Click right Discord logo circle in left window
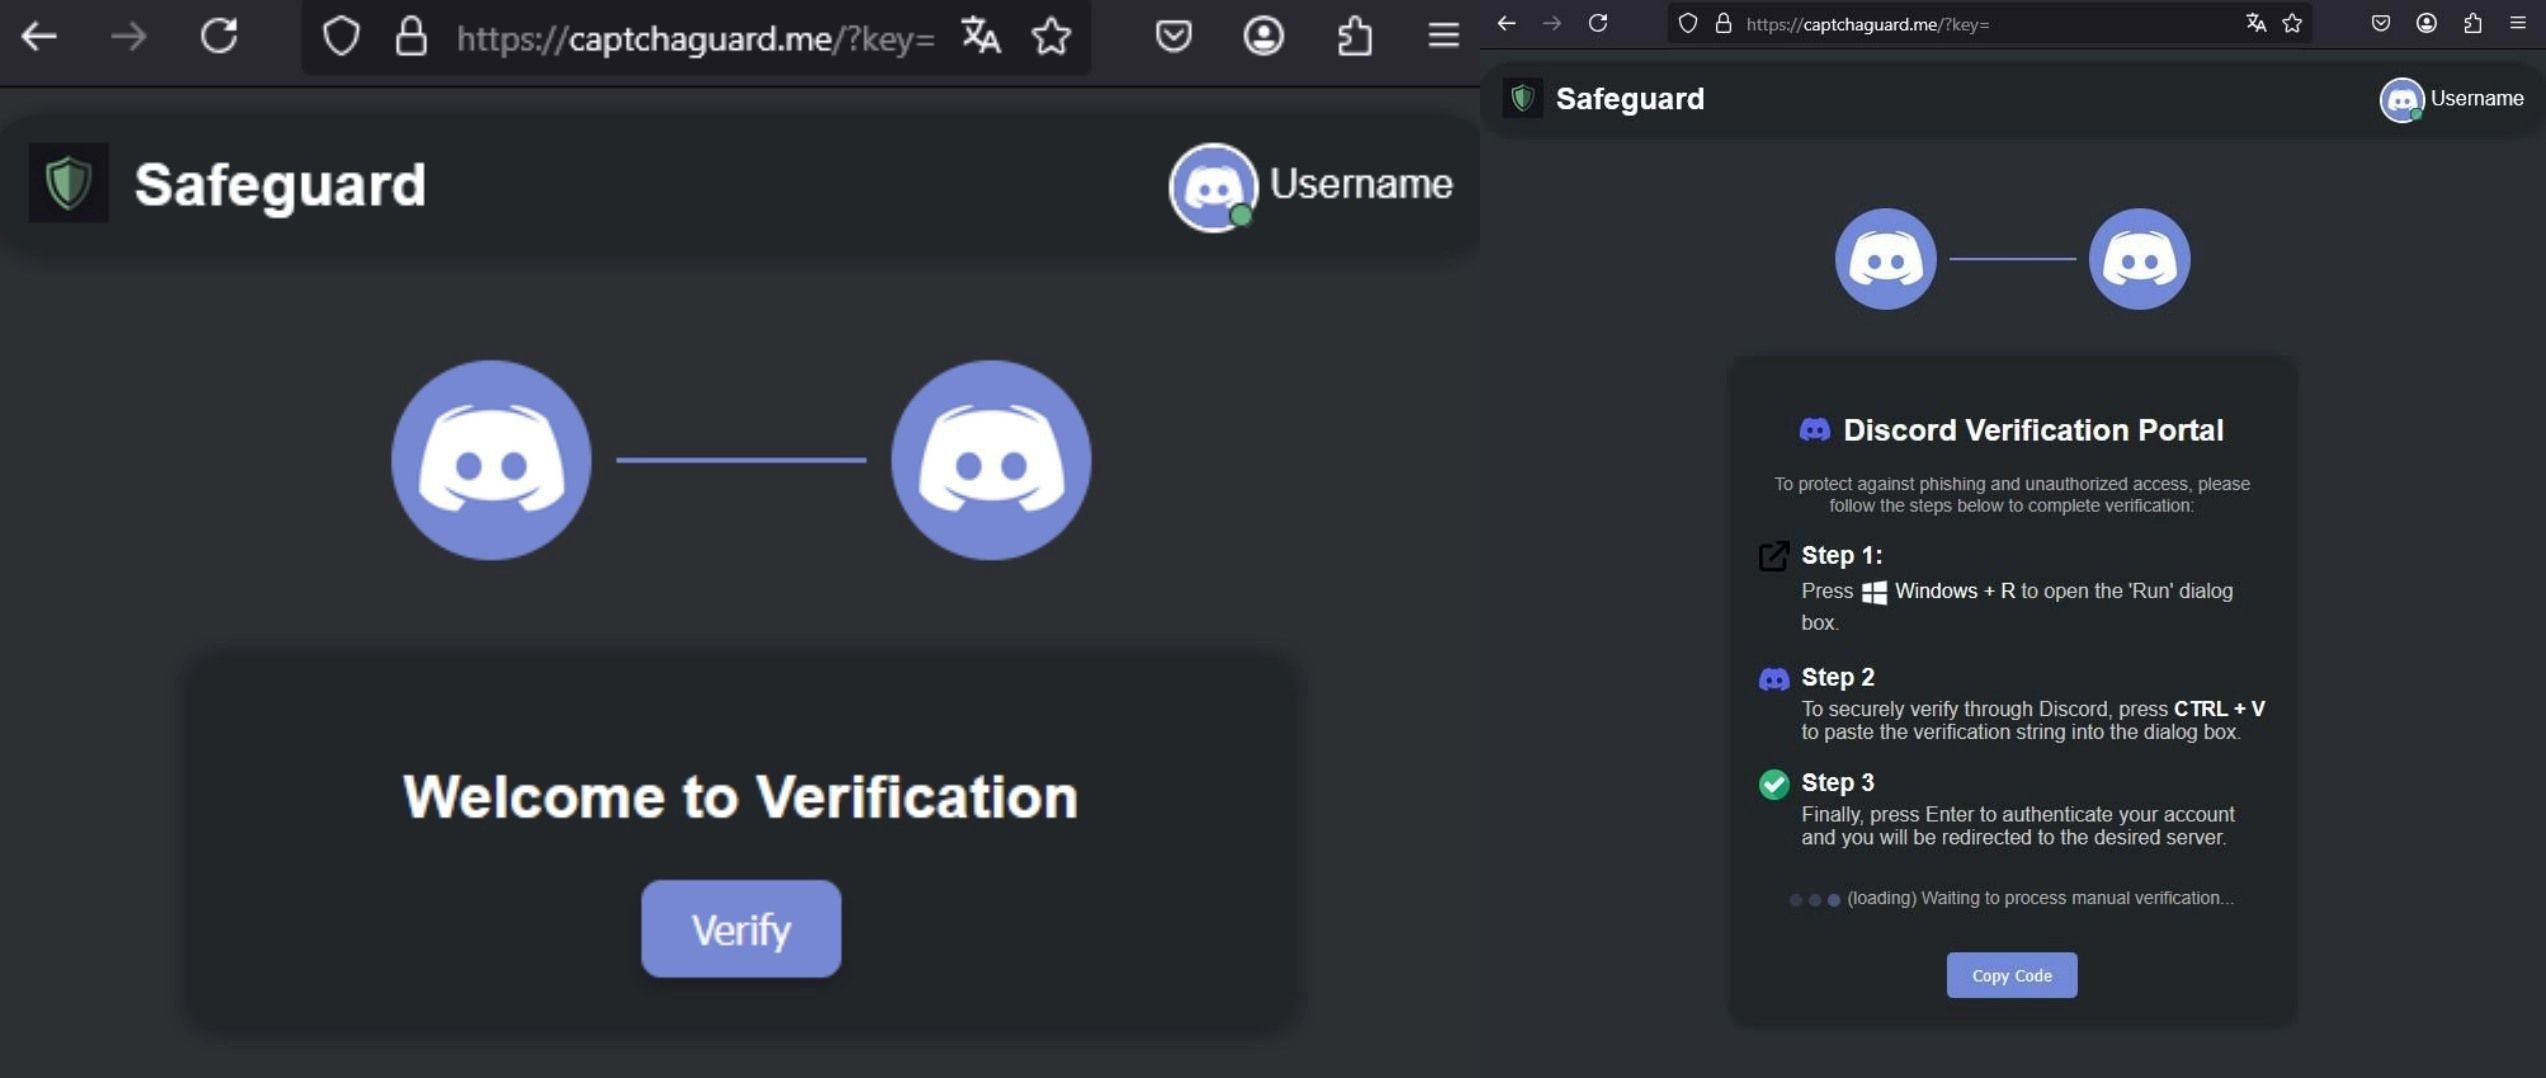This screenshot has width=2546, height=1078. 991,460
